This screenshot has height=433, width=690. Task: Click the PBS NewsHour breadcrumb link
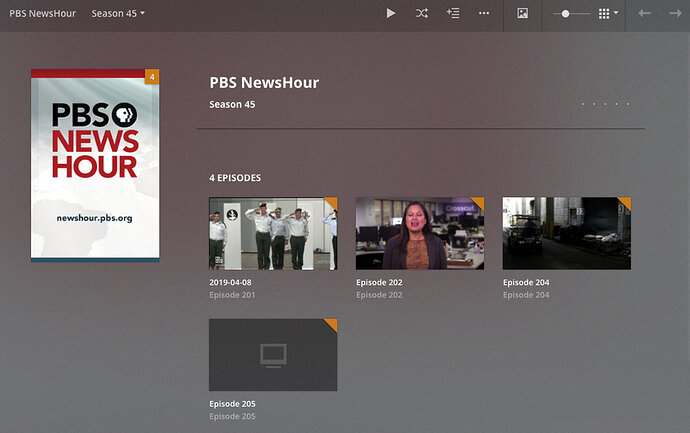pyautogui.click(x=43, y=14)
